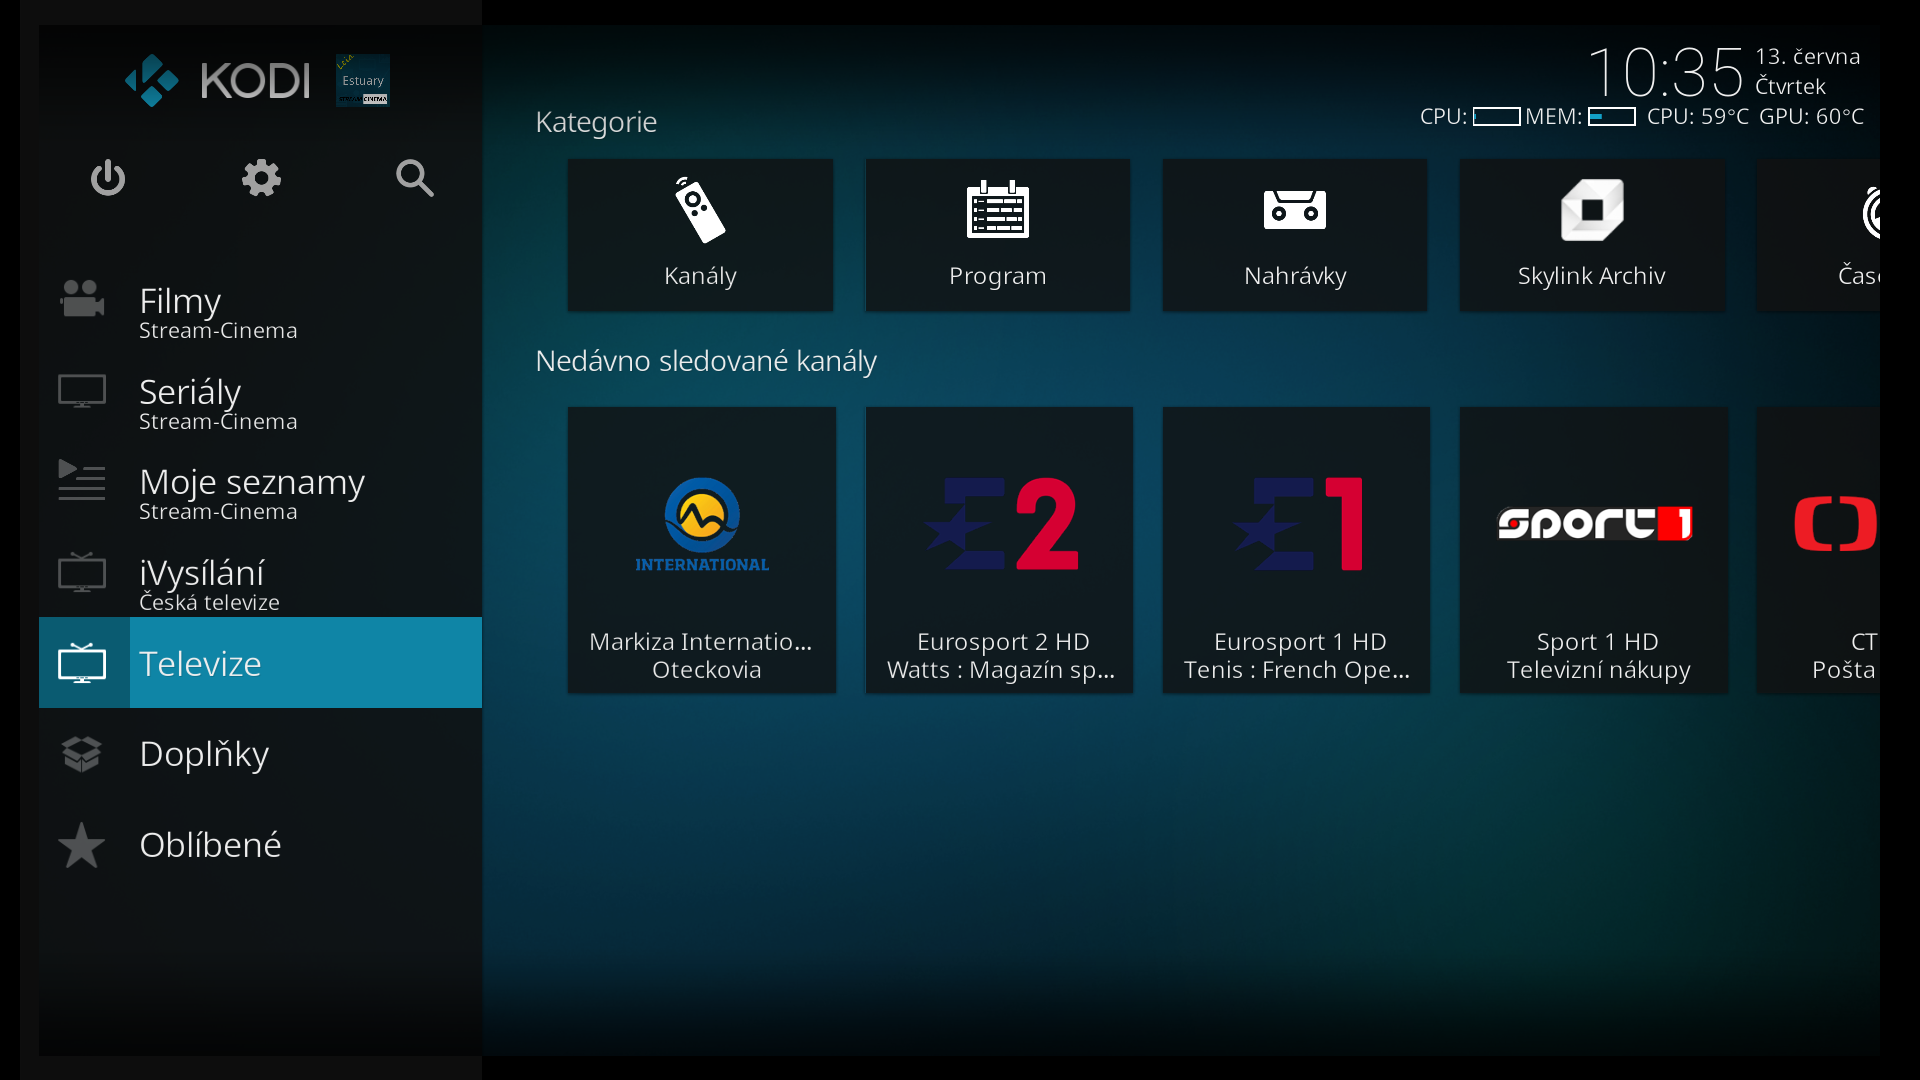Open the Skylink Archiv tile
1920x1080 pixels.
pyautogui.click(x=1591, y=235)
